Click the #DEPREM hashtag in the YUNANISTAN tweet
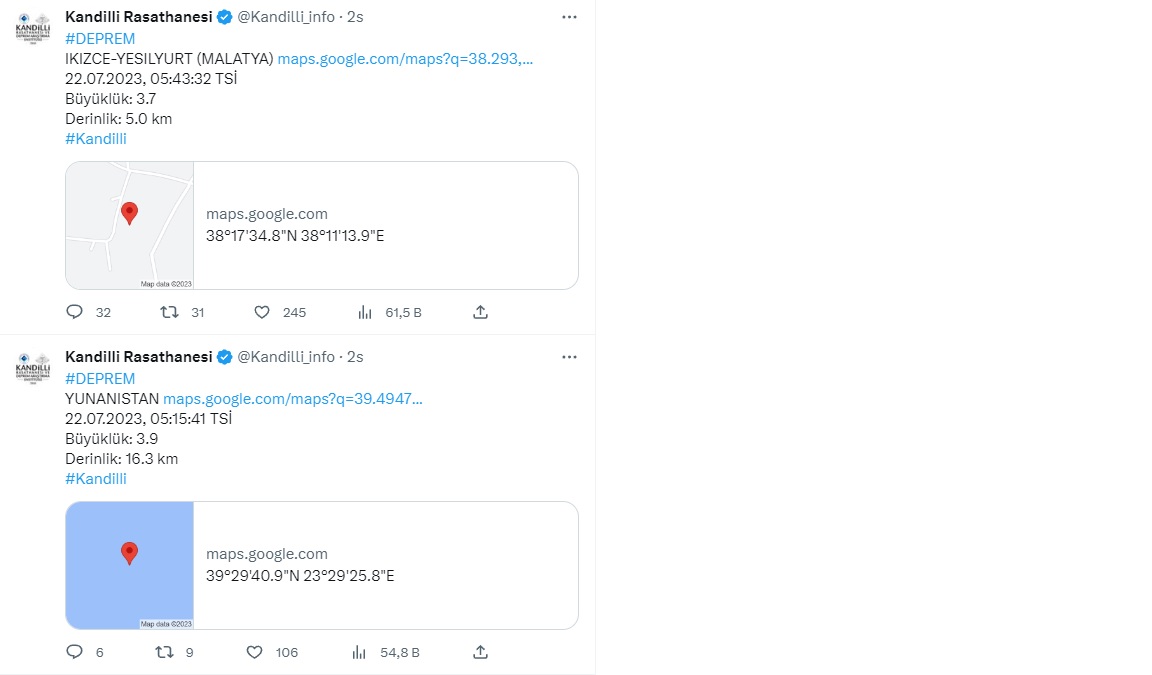The width and height of the screenshot is (1152, 675). click(x=100, y=378)
